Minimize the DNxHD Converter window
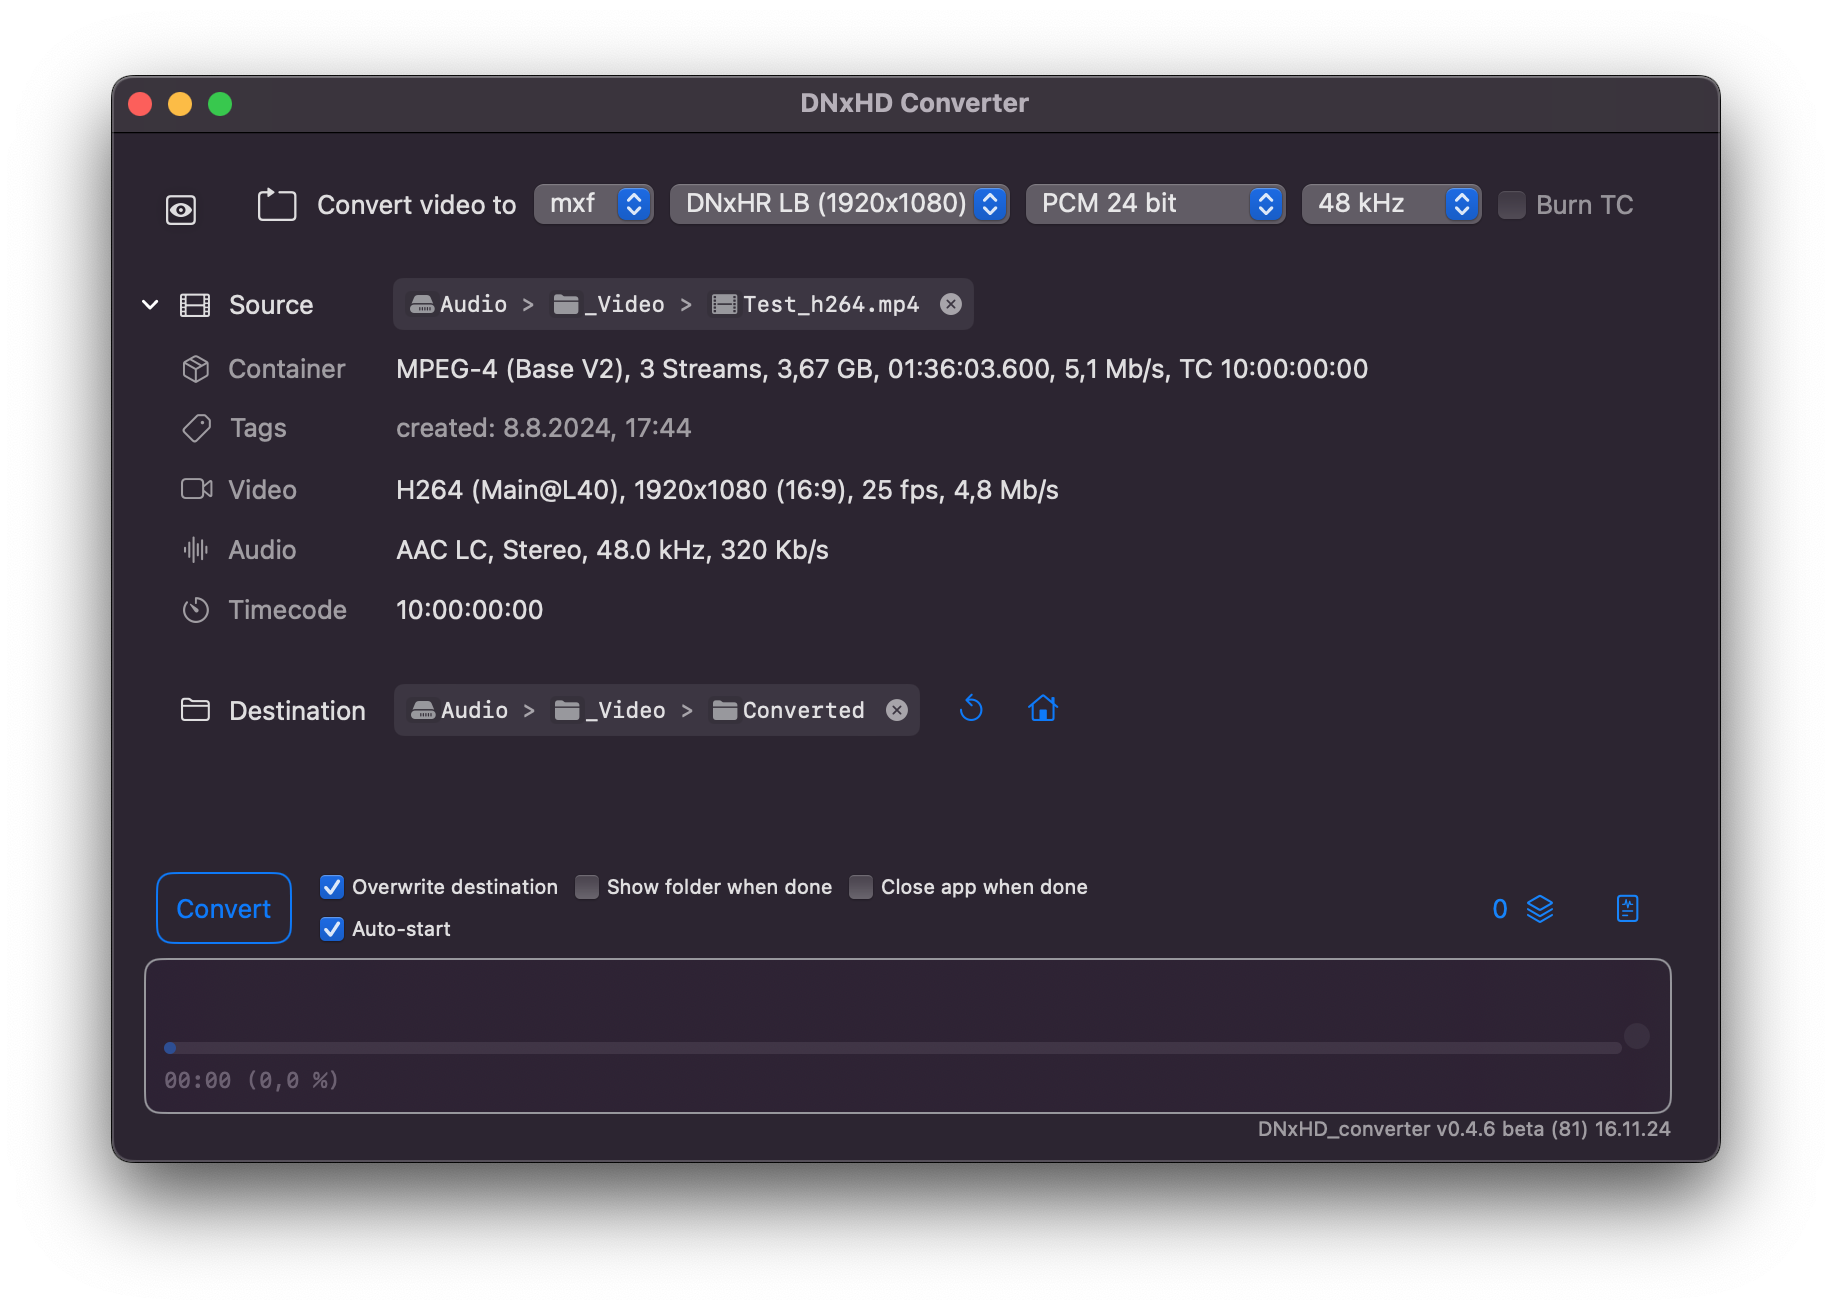Screen dimensions: 1832x1310 click(x=180, y=104)
